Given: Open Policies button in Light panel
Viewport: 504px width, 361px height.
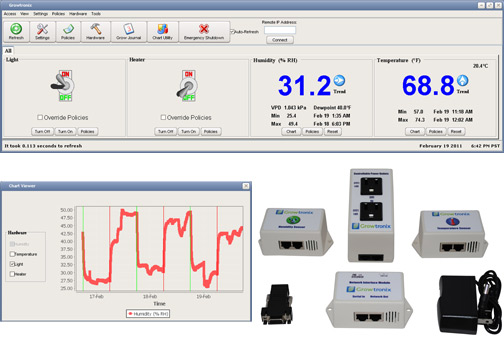Looking at the screenshot, I should coord(88,131).
